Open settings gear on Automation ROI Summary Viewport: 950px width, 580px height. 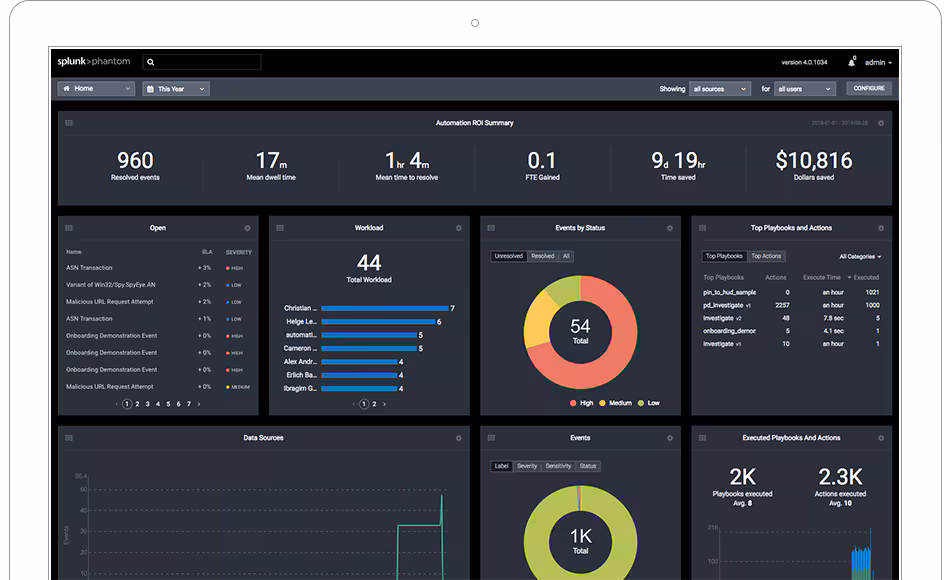point(881,123)
